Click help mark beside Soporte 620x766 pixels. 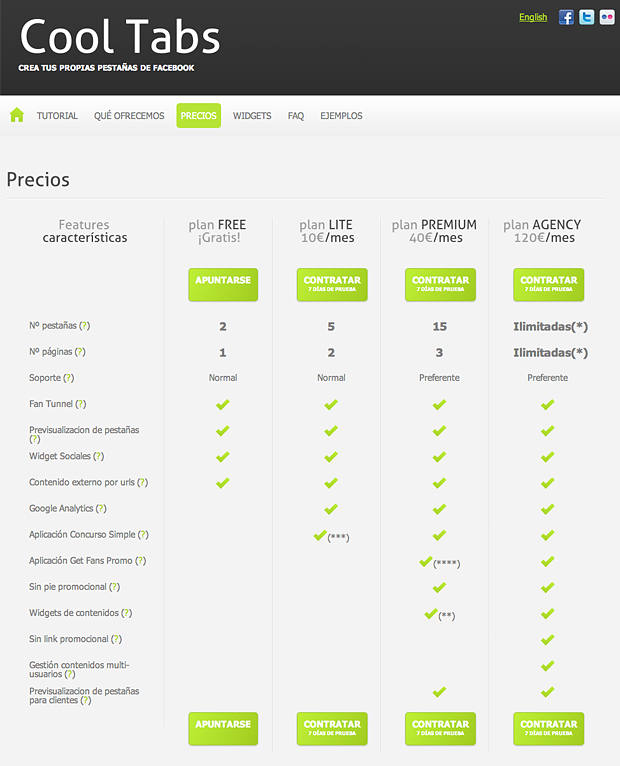[x=69, y=378]
